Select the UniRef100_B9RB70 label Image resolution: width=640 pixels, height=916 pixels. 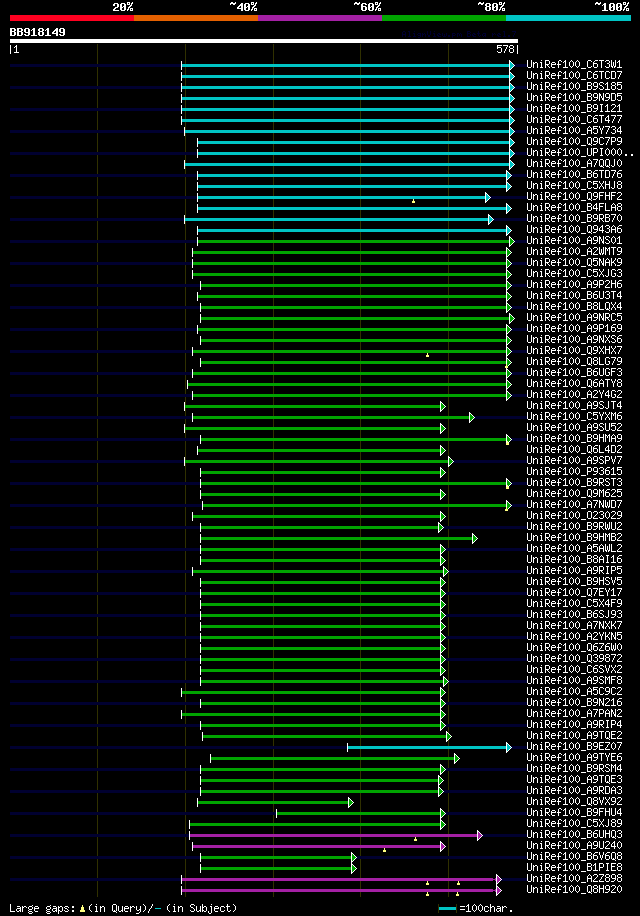click(x=574, y=218)
